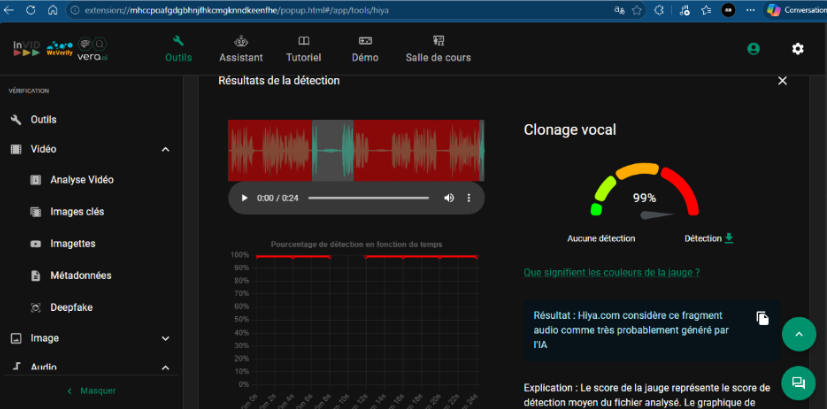Close the detection results panel

[783, 81]
